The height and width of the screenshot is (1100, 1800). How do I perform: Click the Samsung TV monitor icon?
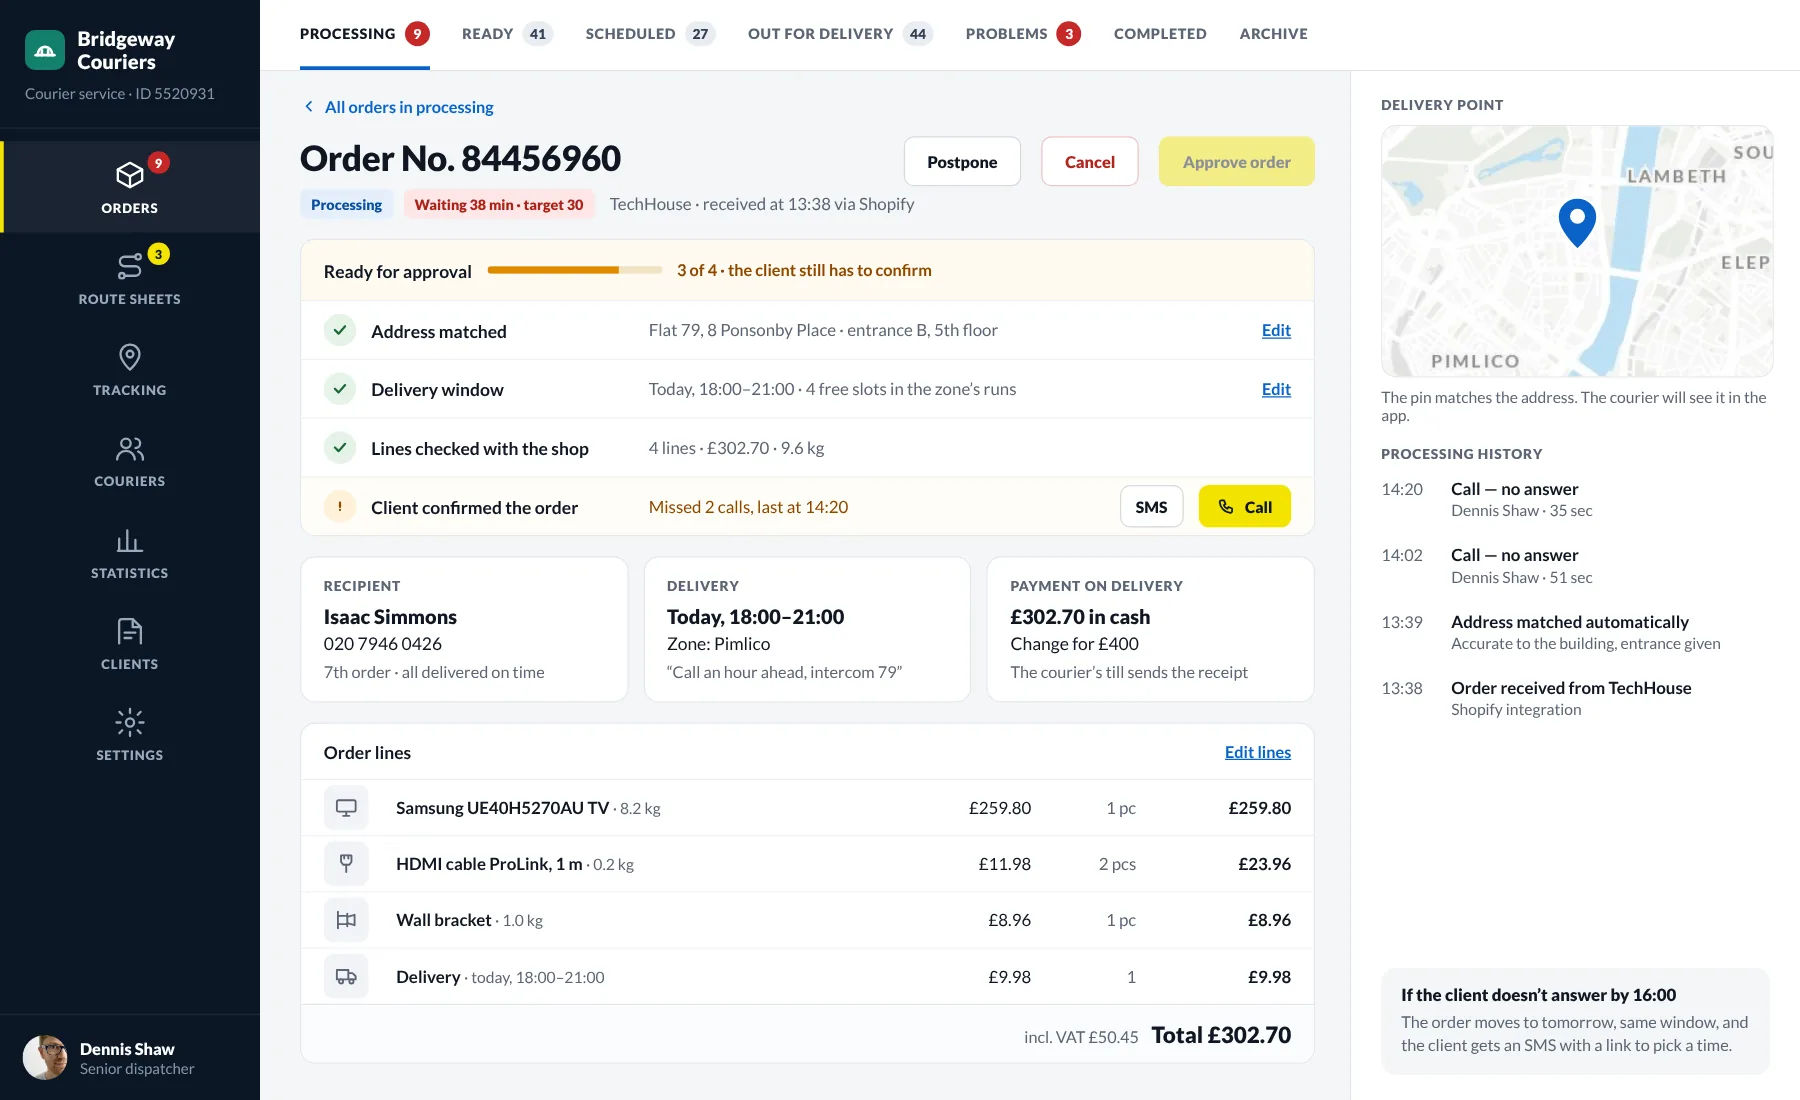click(346, 808)
